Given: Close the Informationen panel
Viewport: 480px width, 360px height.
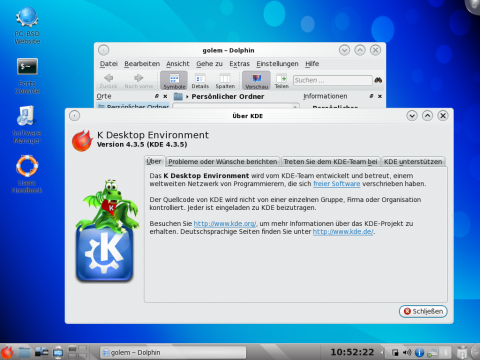Looking at the screenshot, I should [380, 96].
